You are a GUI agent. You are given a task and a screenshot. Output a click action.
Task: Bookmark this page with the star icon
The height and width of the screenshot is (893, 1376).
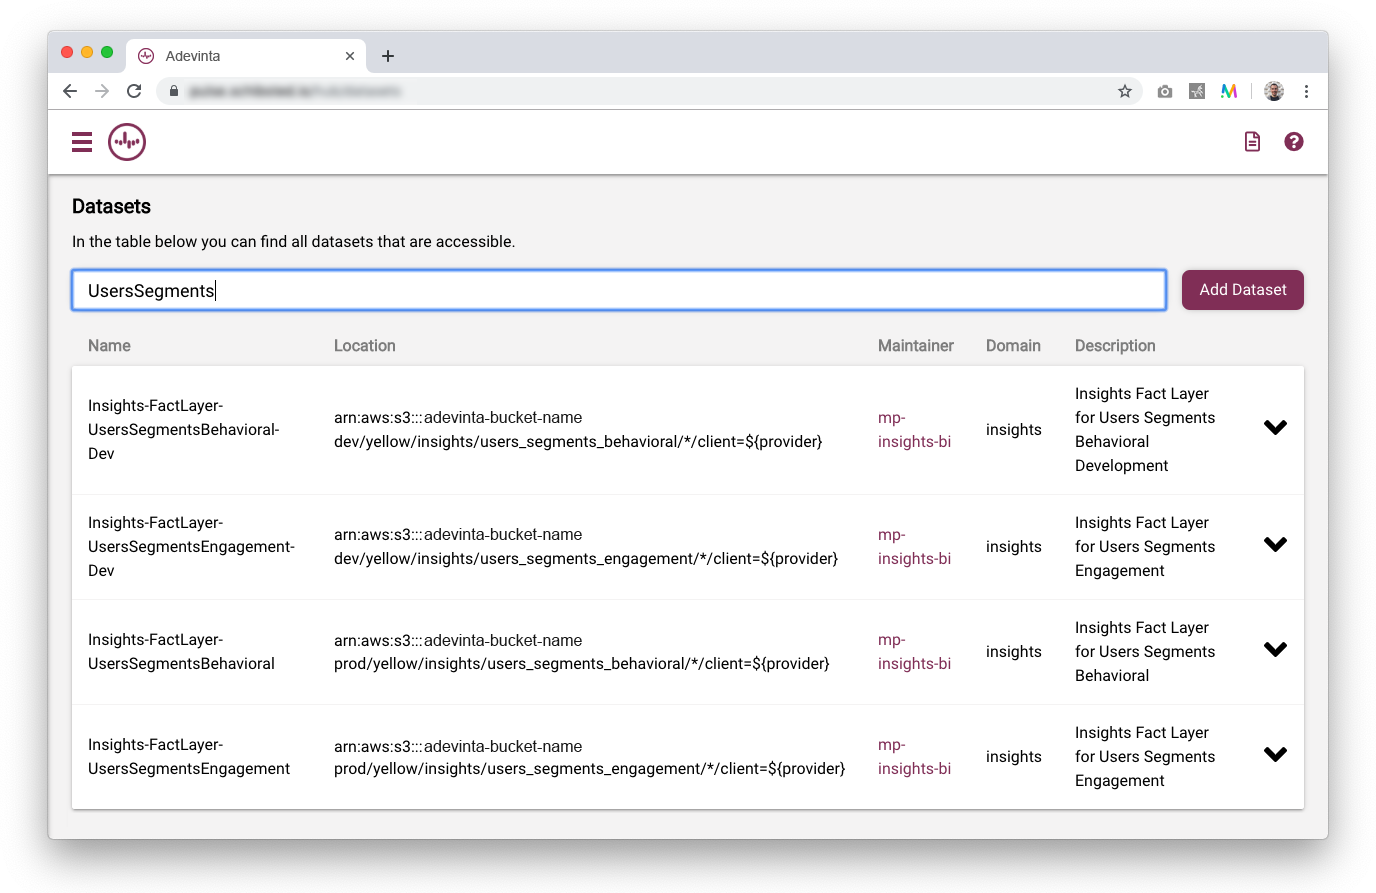(1125, 91)
